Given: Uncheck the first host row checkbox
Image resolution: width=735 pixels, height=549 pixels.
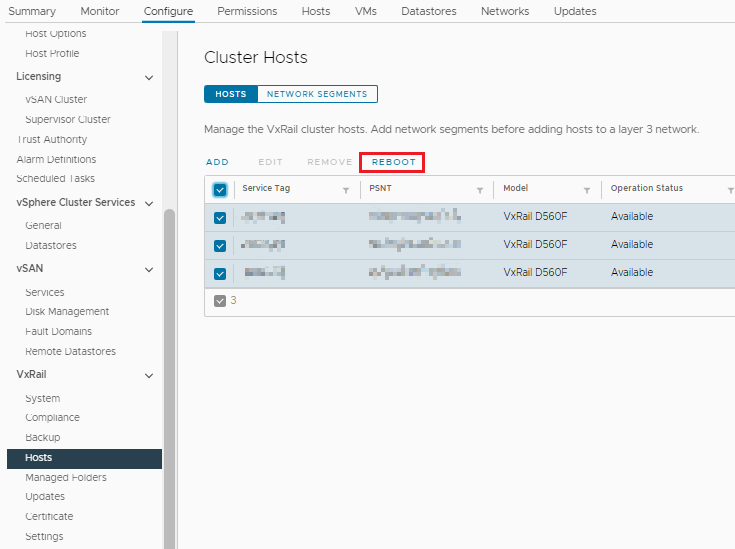Looking at the screenshot, I should [x=220, y=217].
